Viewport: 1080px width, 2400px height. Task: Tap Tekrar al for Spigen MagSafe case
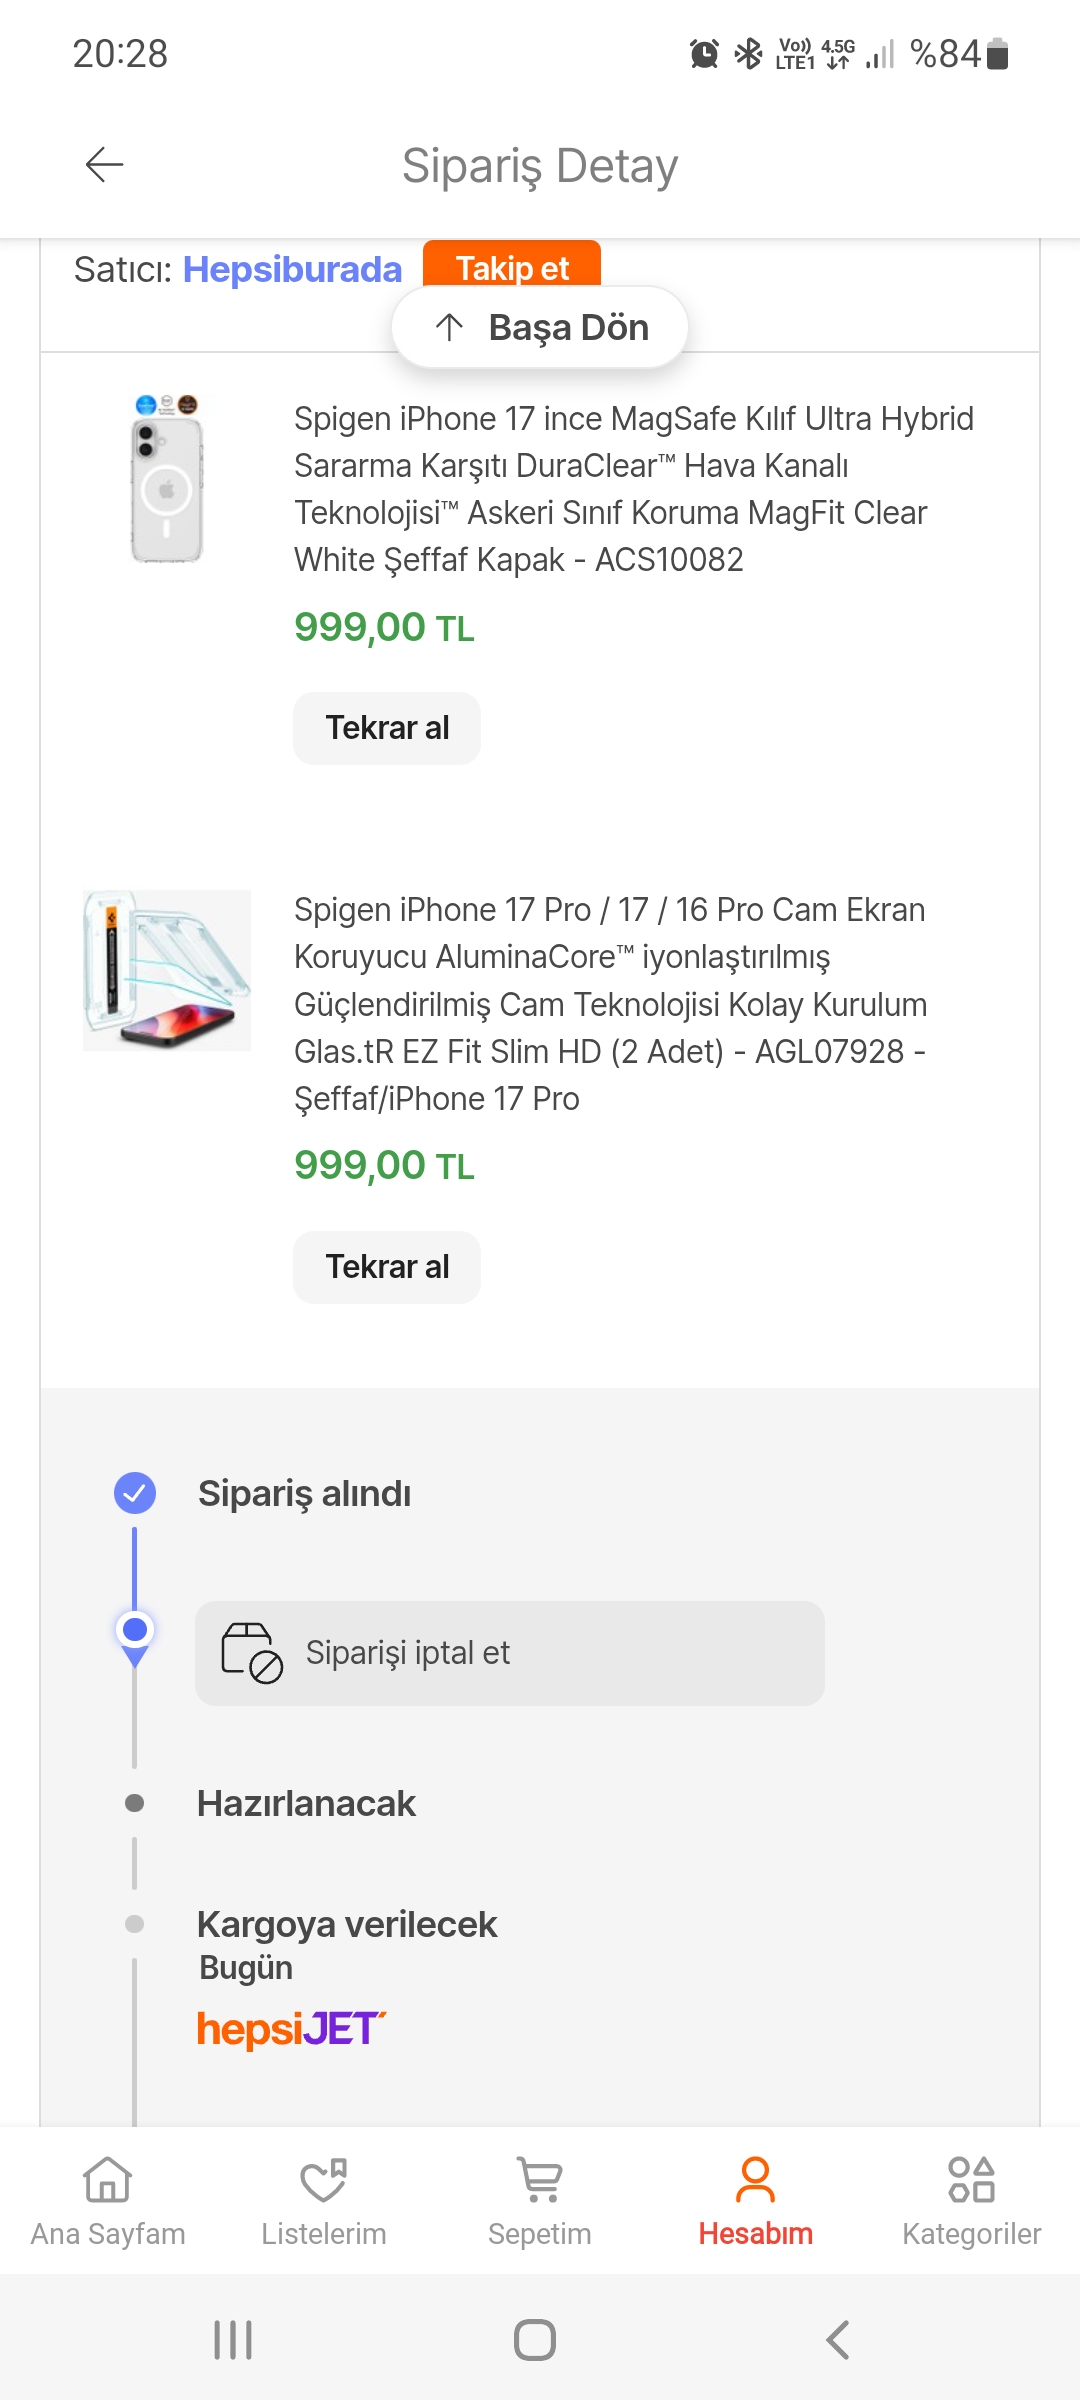tap(387, 728)
